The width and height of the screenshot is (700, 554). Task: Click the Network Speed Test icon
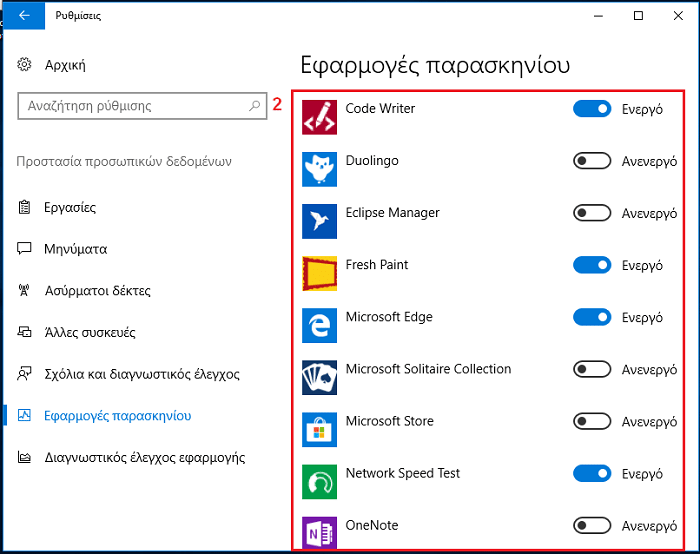(319, 482)
